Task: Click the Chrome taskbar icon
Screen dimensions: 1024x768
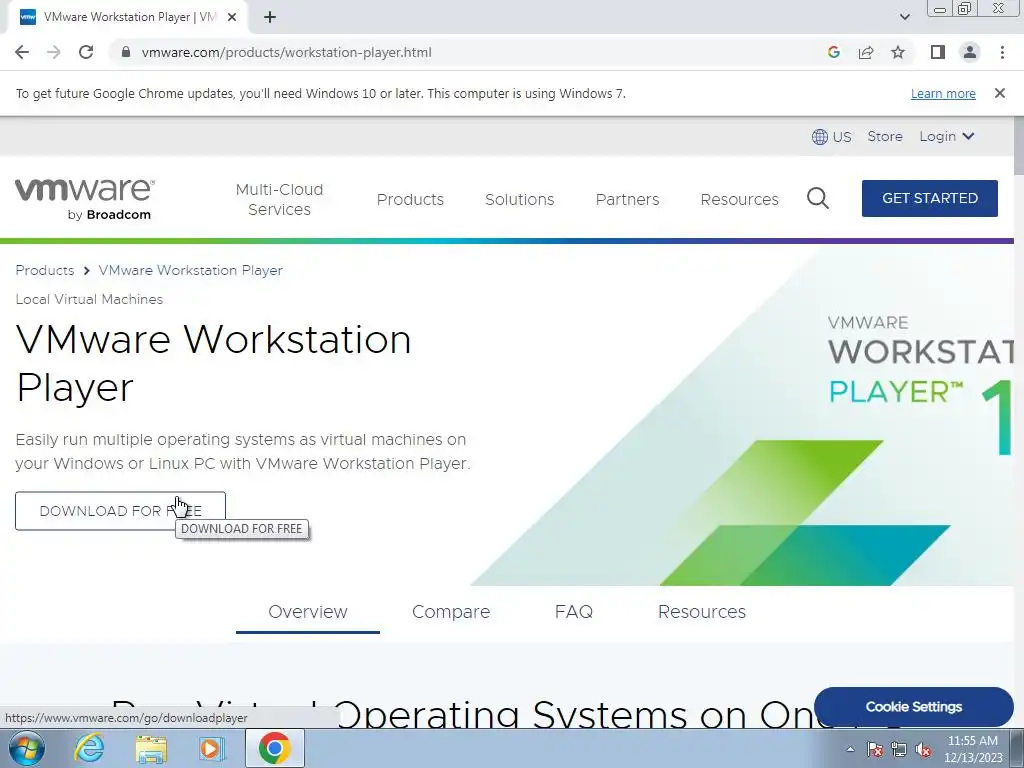Action: point(274,748)
